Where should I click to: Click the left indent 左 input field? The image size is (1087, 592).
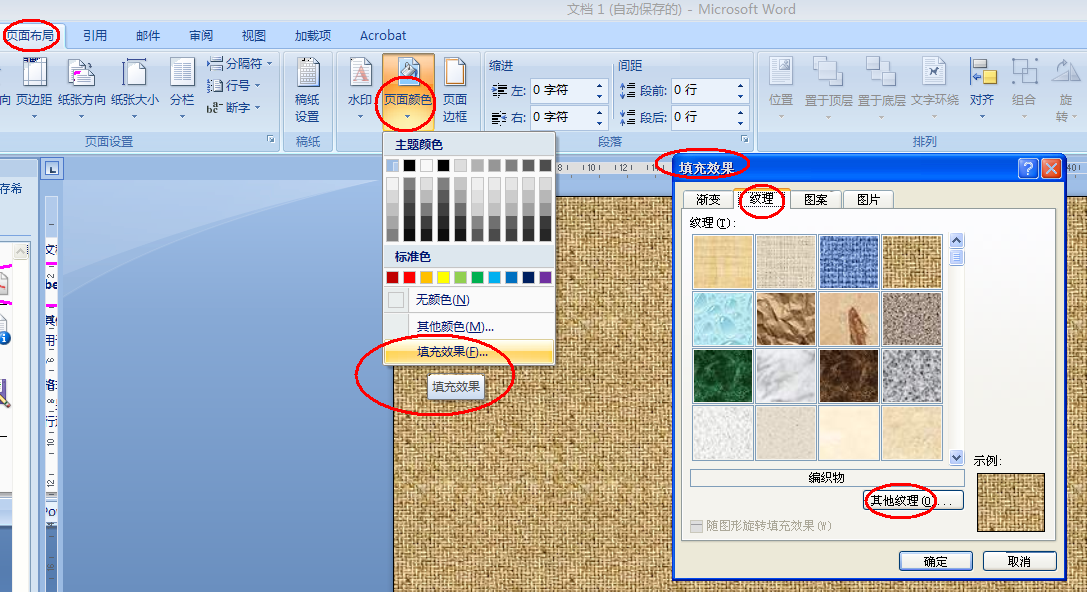pyautogui.click(x=562, y=90)
